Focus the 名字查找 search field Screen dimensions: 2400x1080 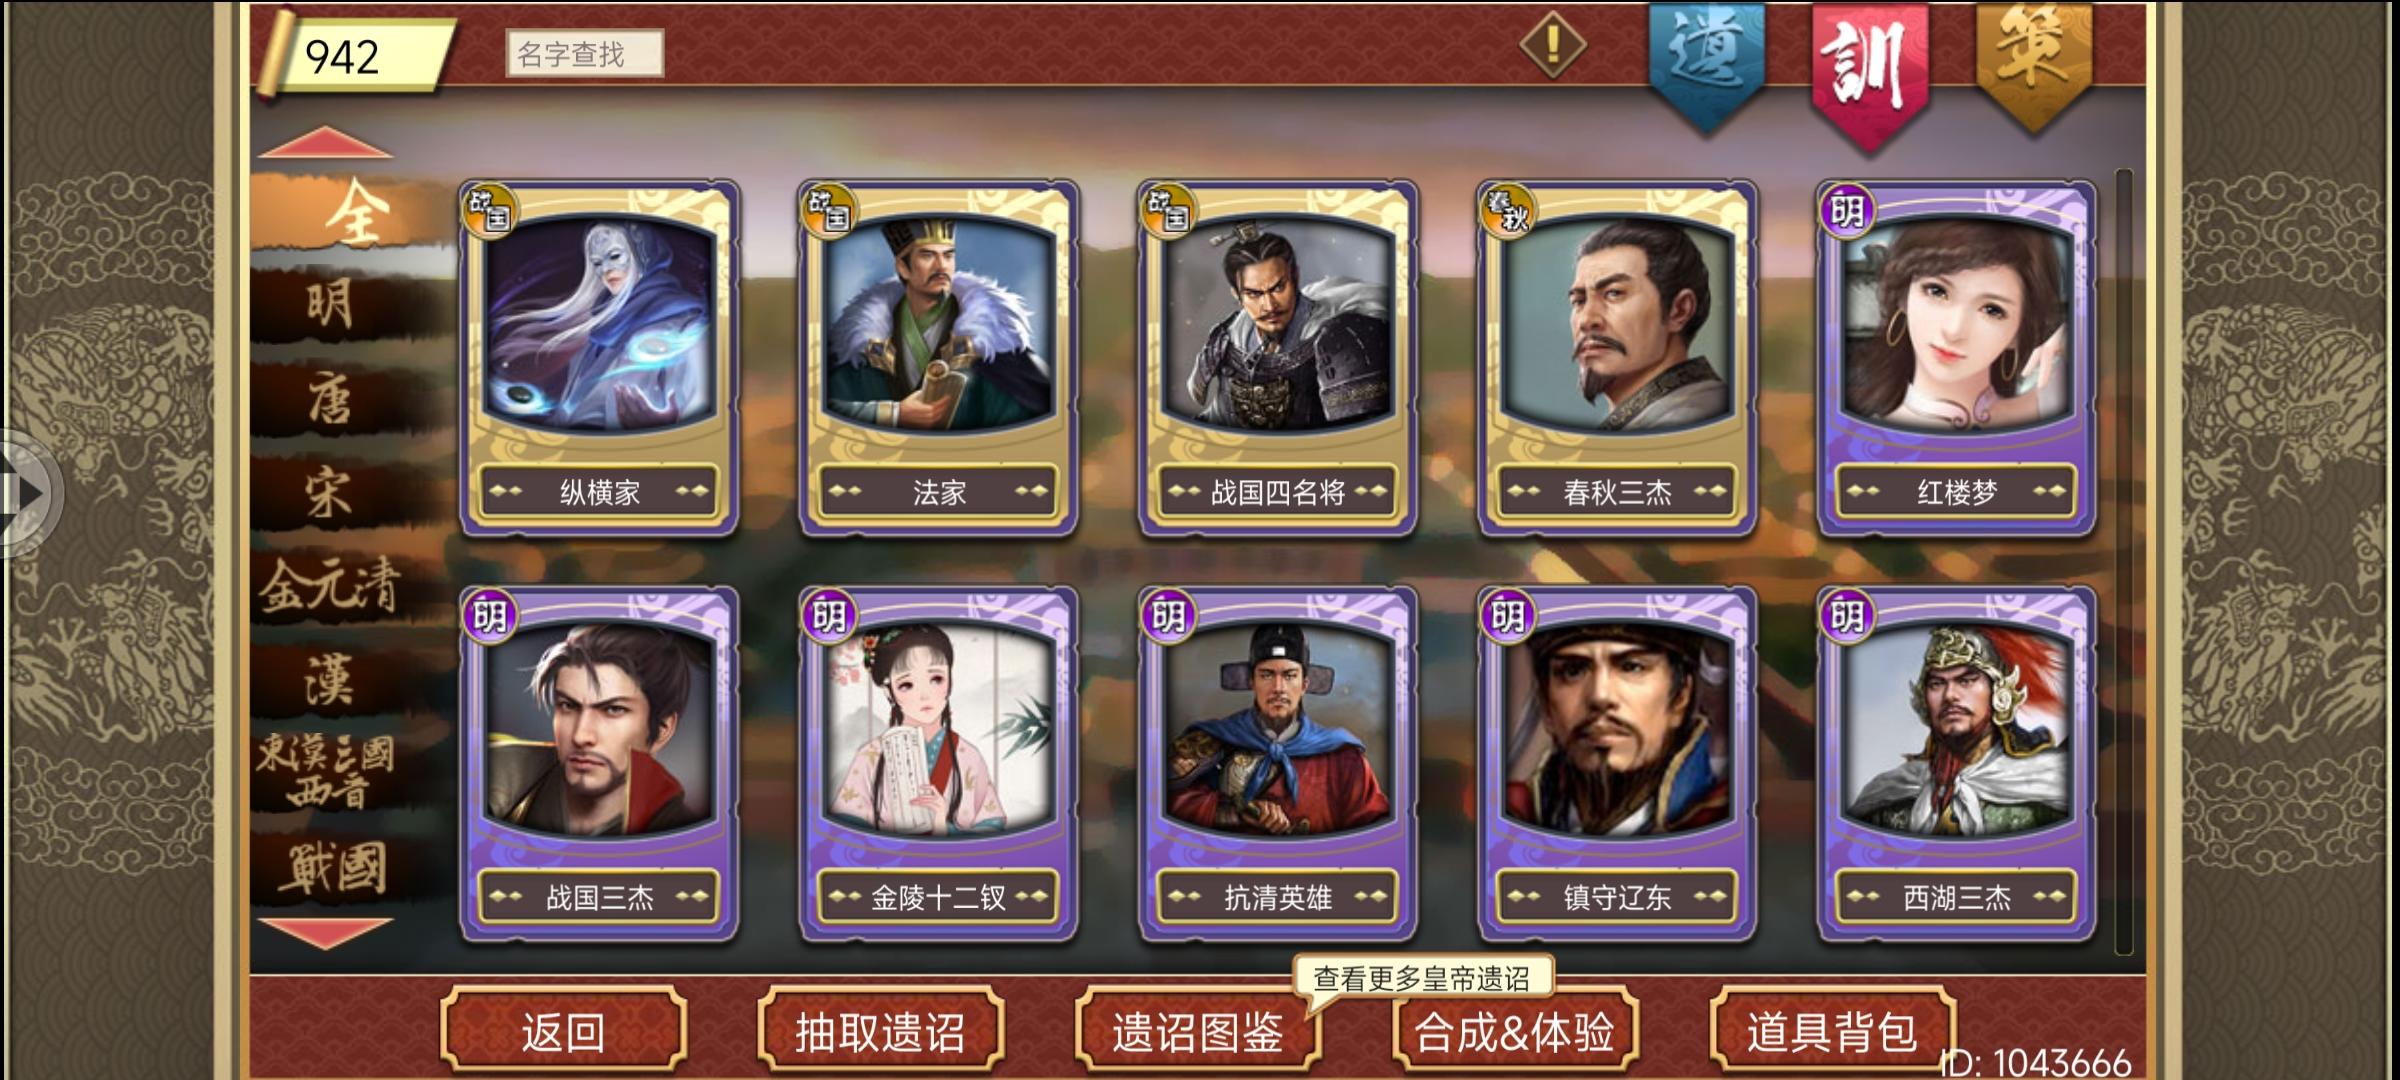pyautogui.click(x=584, y=54)
